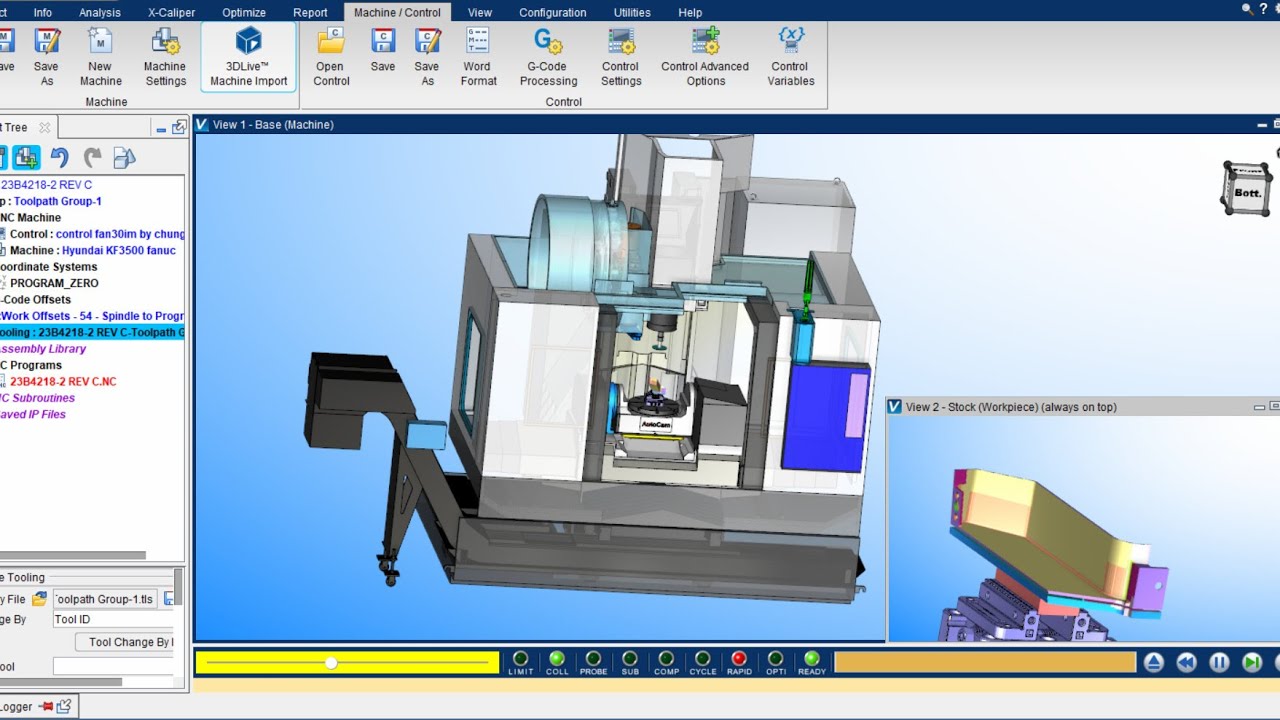The height and width of the screenshot is (720, 1280).
Task: Click the pause simulation button
Action: [x=1219, y=662]
